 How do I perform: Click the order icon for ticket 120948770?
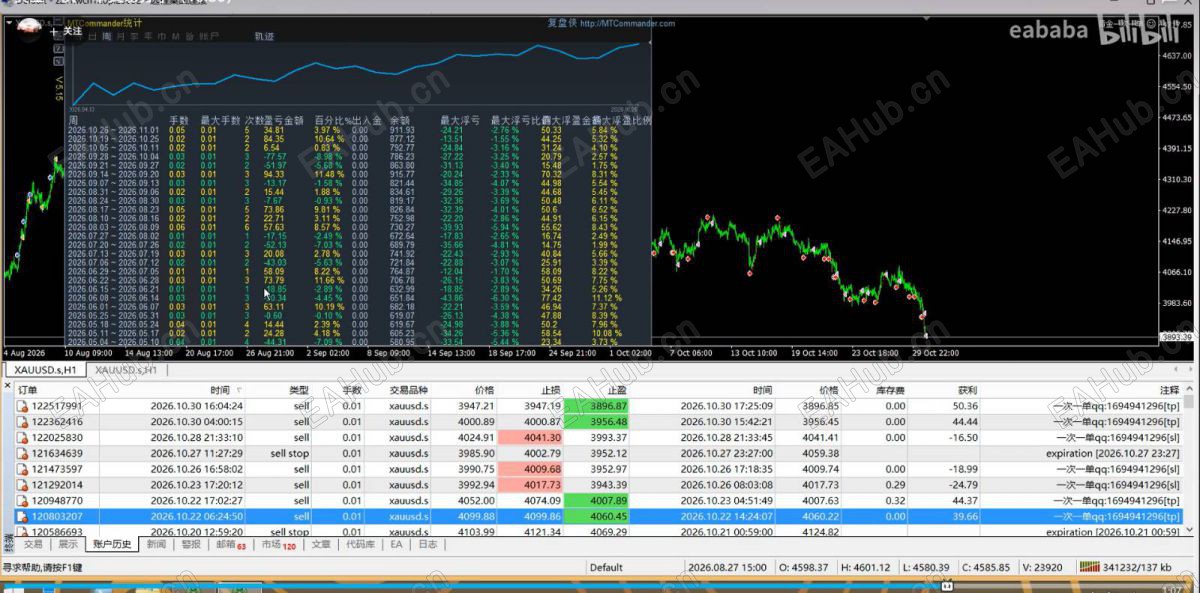coord(22,501)
